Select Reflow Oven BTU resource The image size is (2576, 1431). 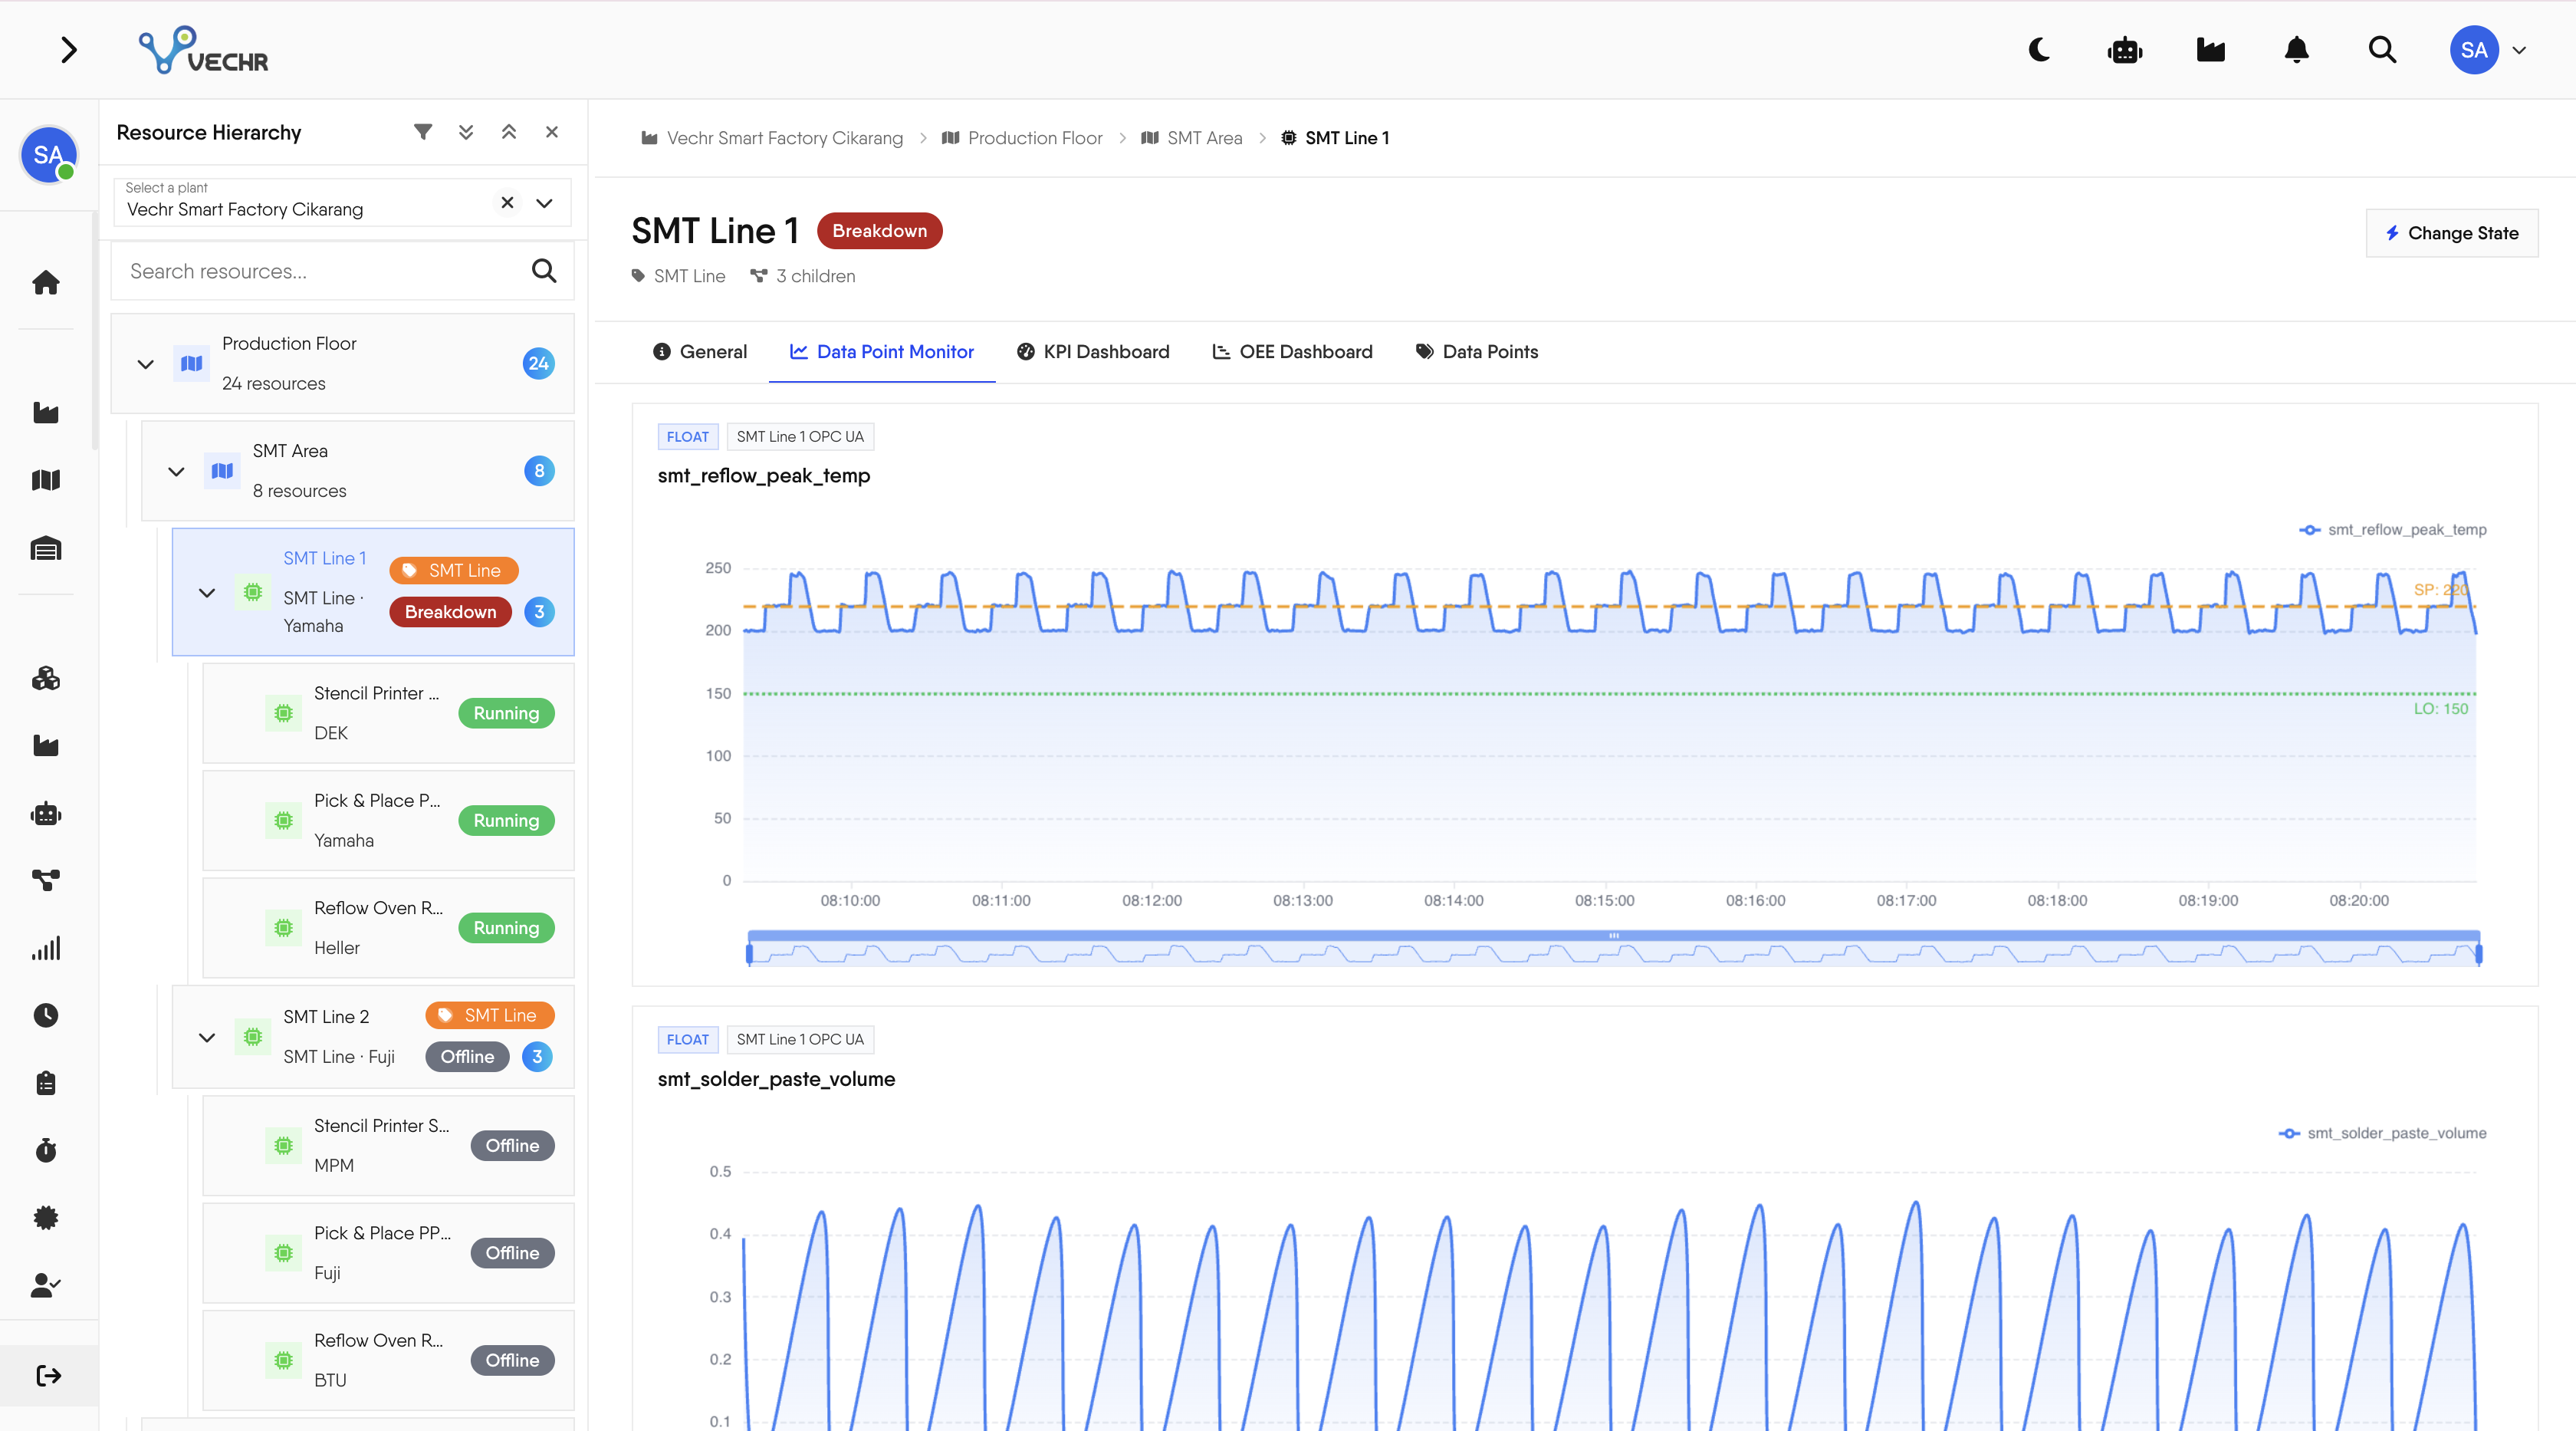(x=388, y=1360)
